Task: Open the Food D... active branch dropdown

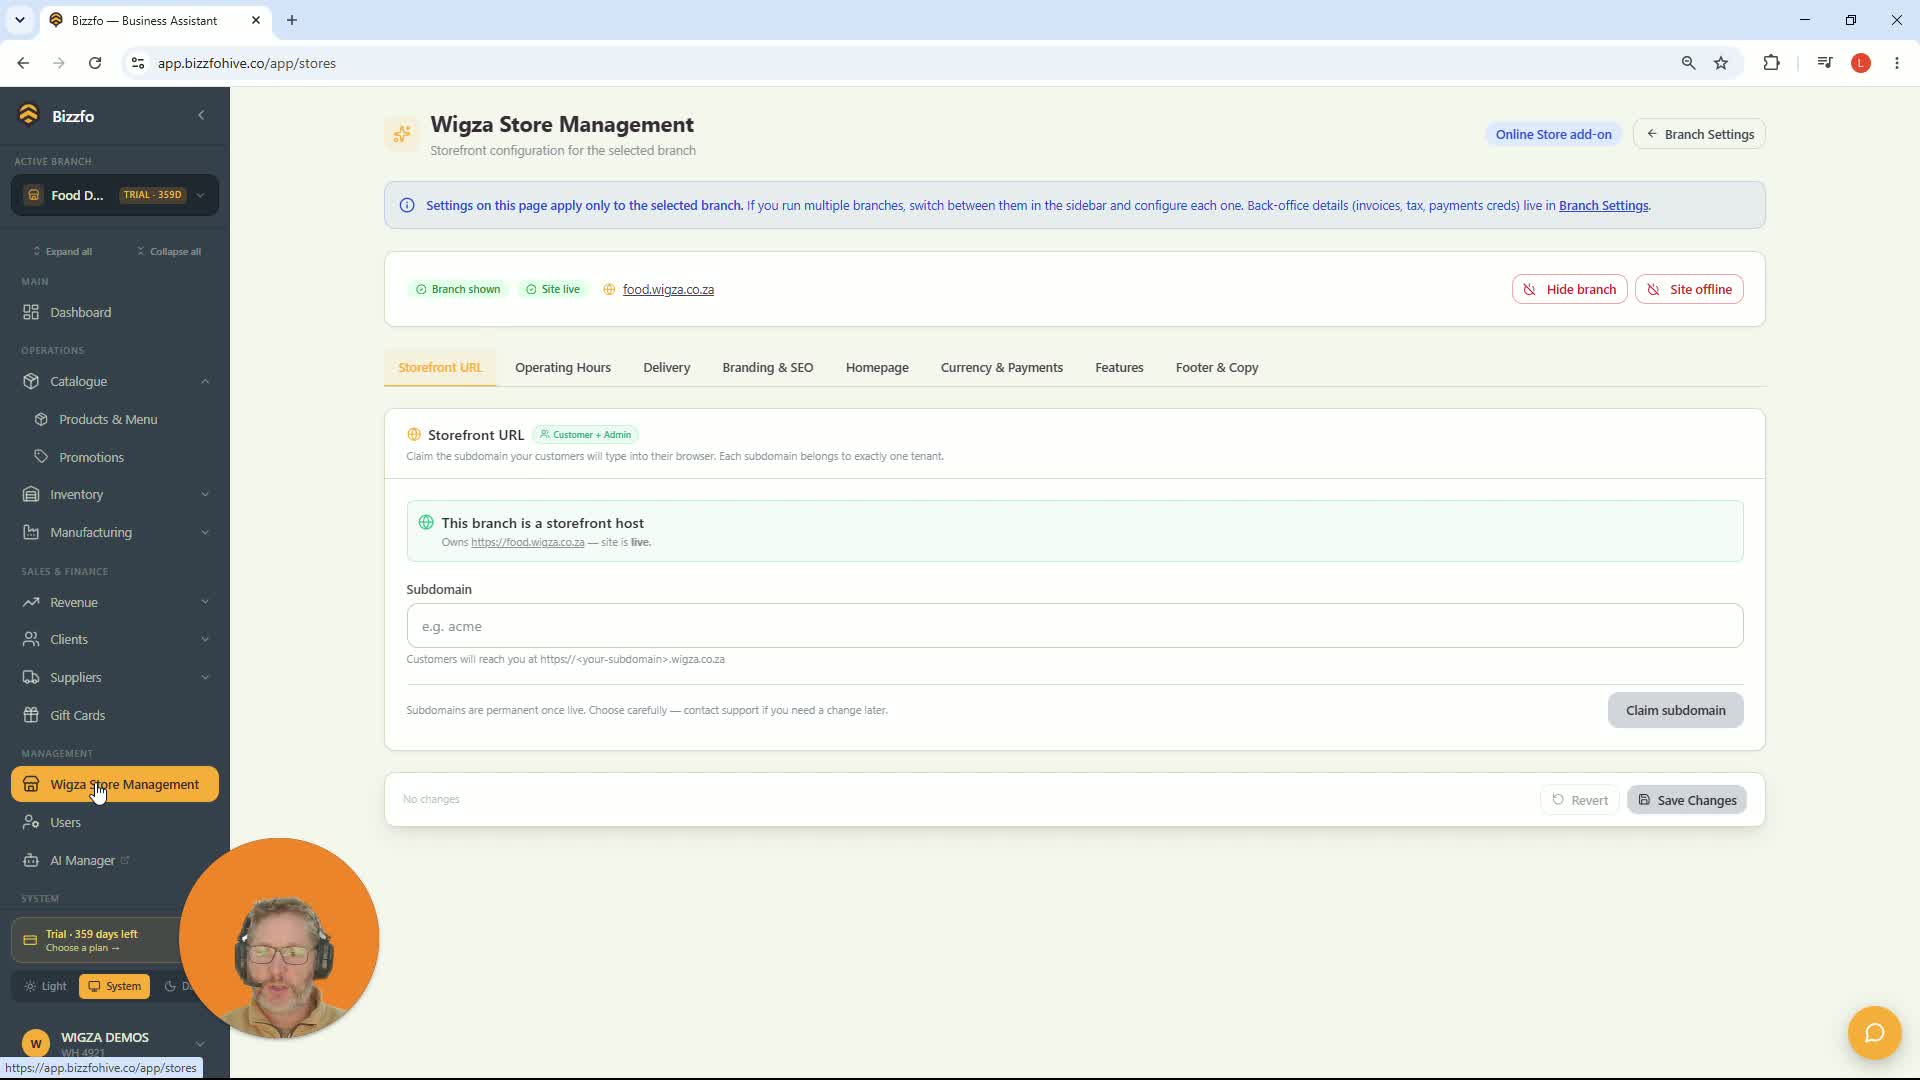Action: (115, 195)
